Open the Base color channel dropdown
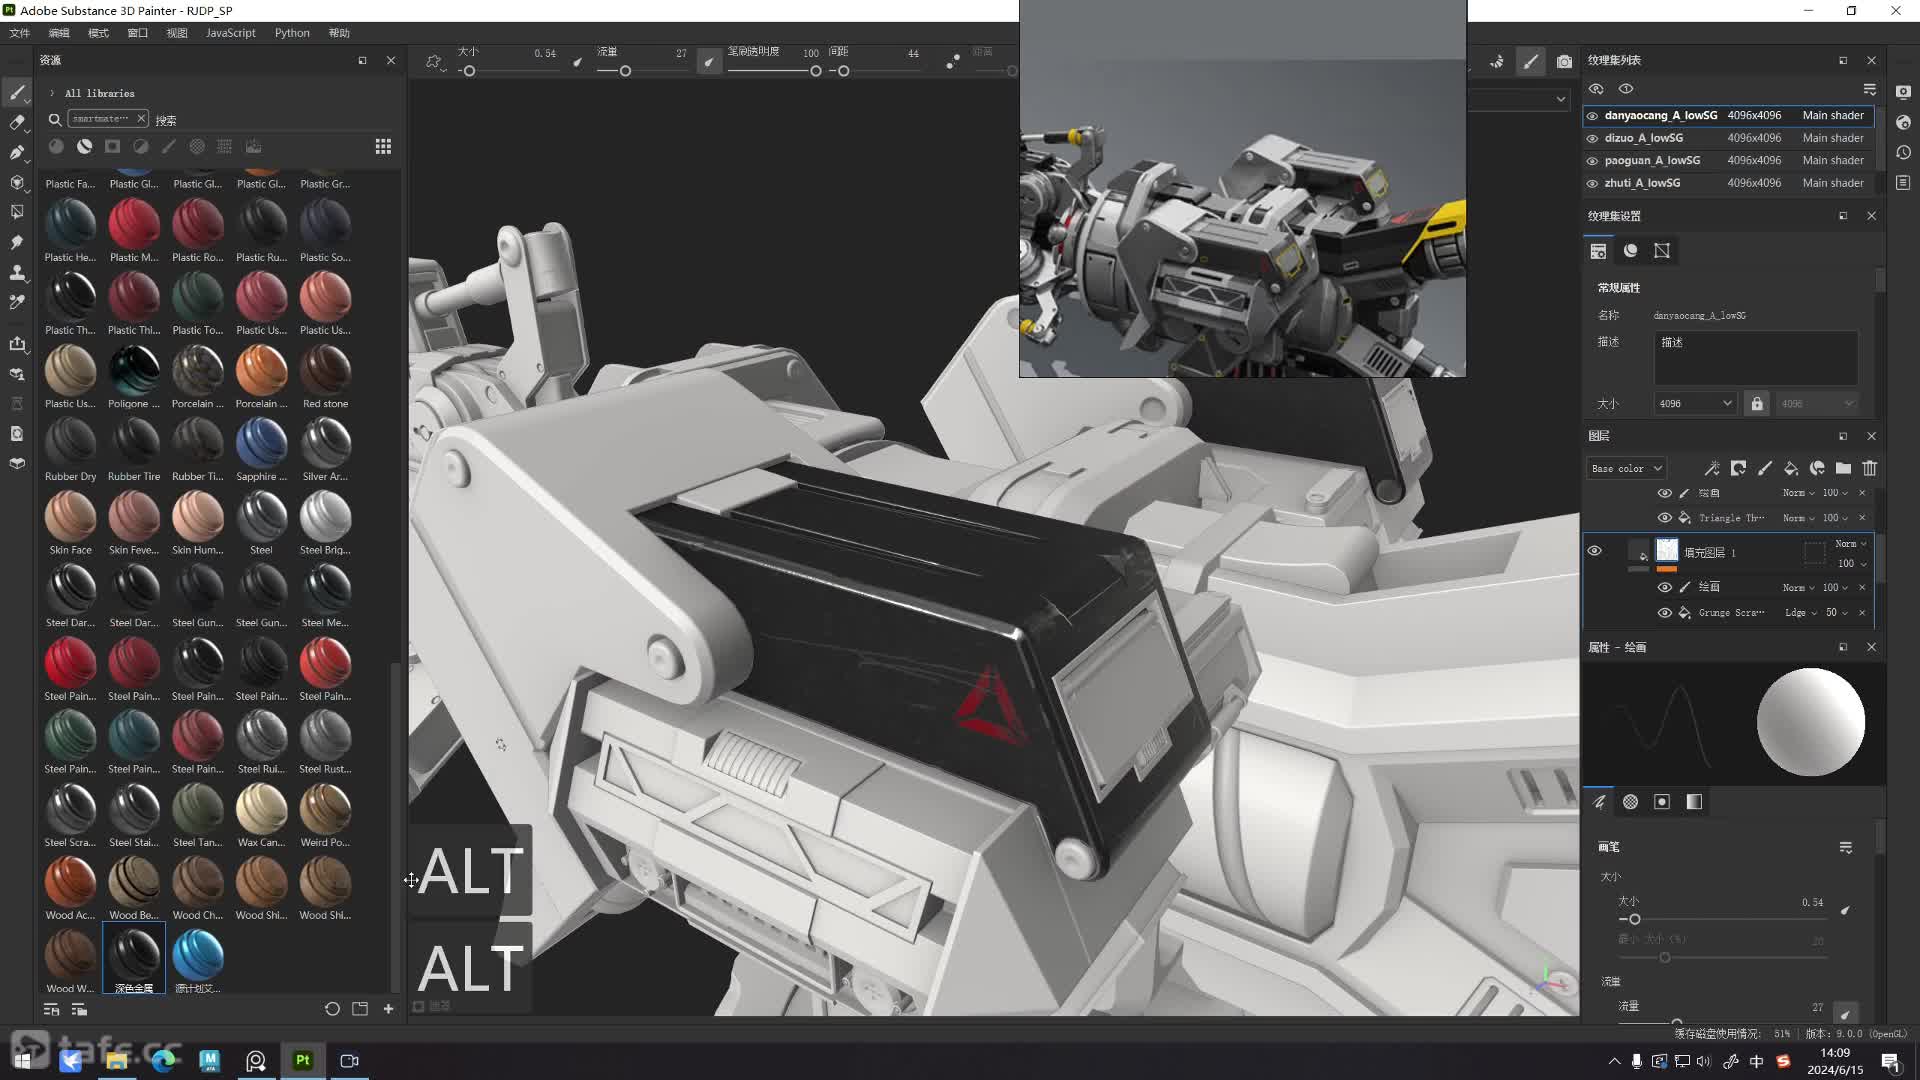The width and height of the screenshot is (1920, 1080). pos(1626,468)
